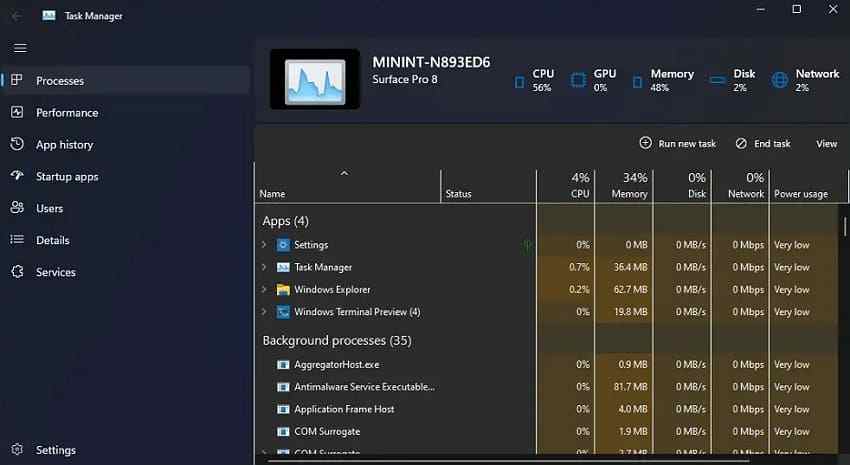The image size is (850, 465).
Task: Click the 81.7 MB memory value
Action: [x=632, y=387]
